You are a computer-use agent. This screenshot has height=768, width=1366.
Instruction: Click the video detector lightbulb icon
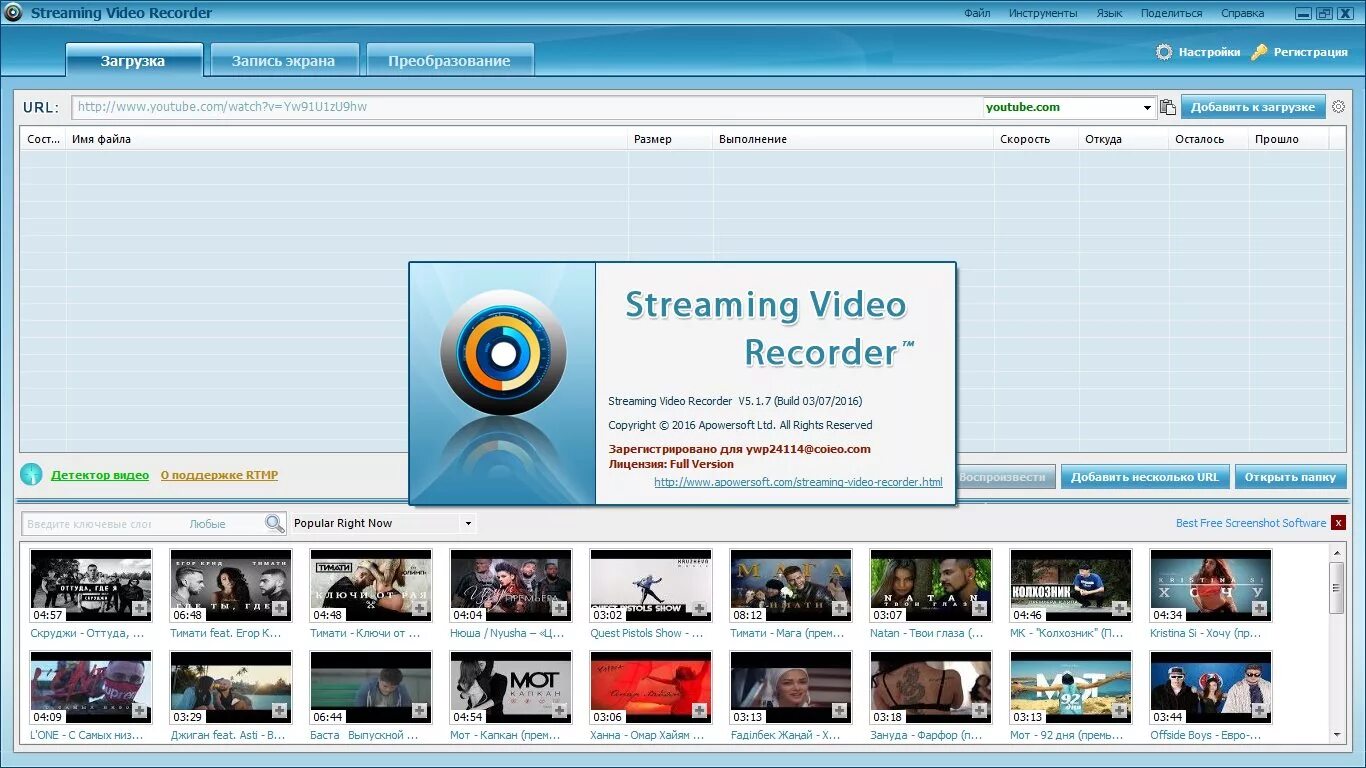[31, 475]
